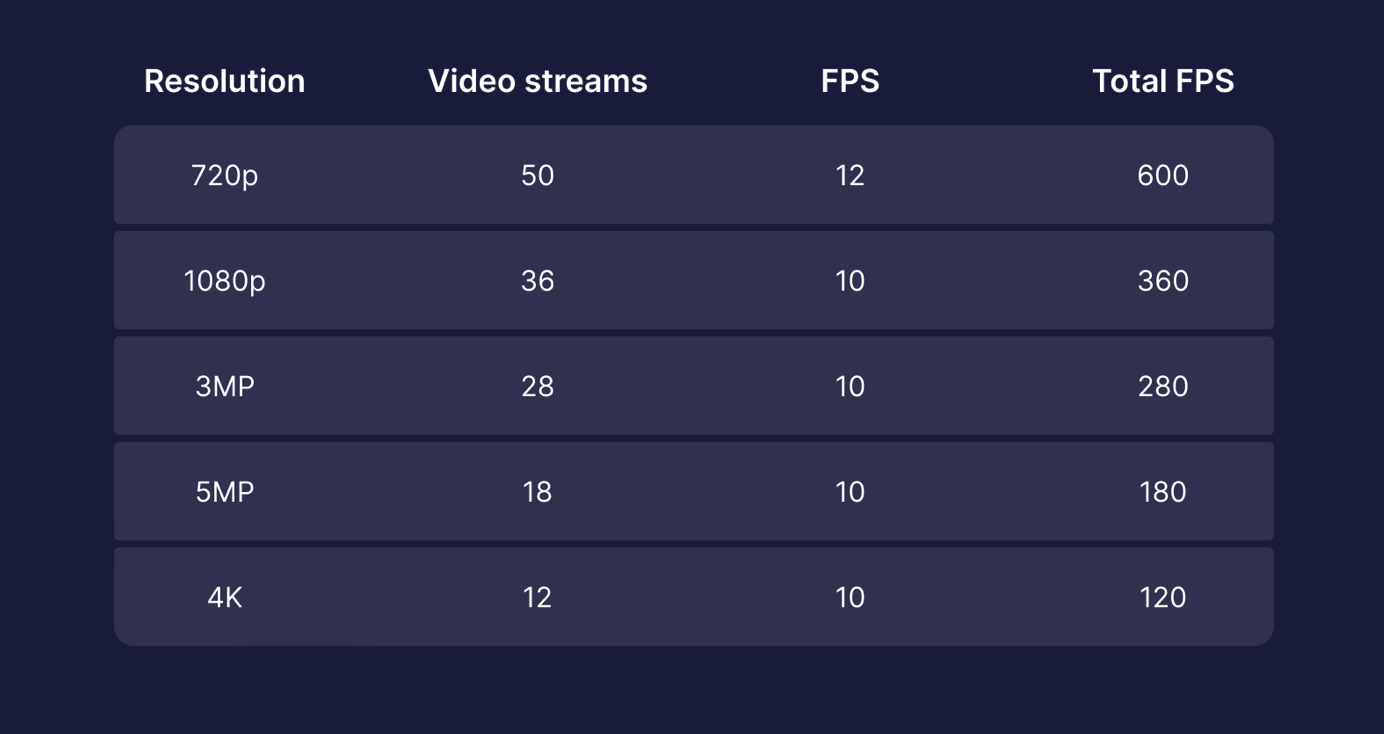Click the 360 total FPS value
This screenshot has width=1384, height=734.
tap(1163, 281)
